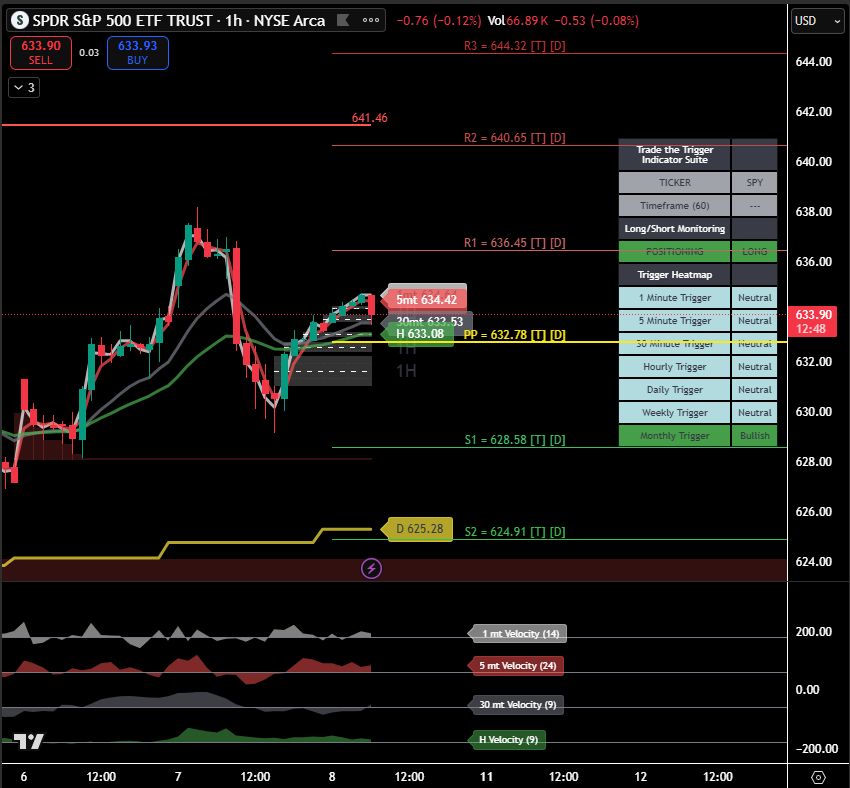Click the Timeframe (60) table cell

coord(674,205)
